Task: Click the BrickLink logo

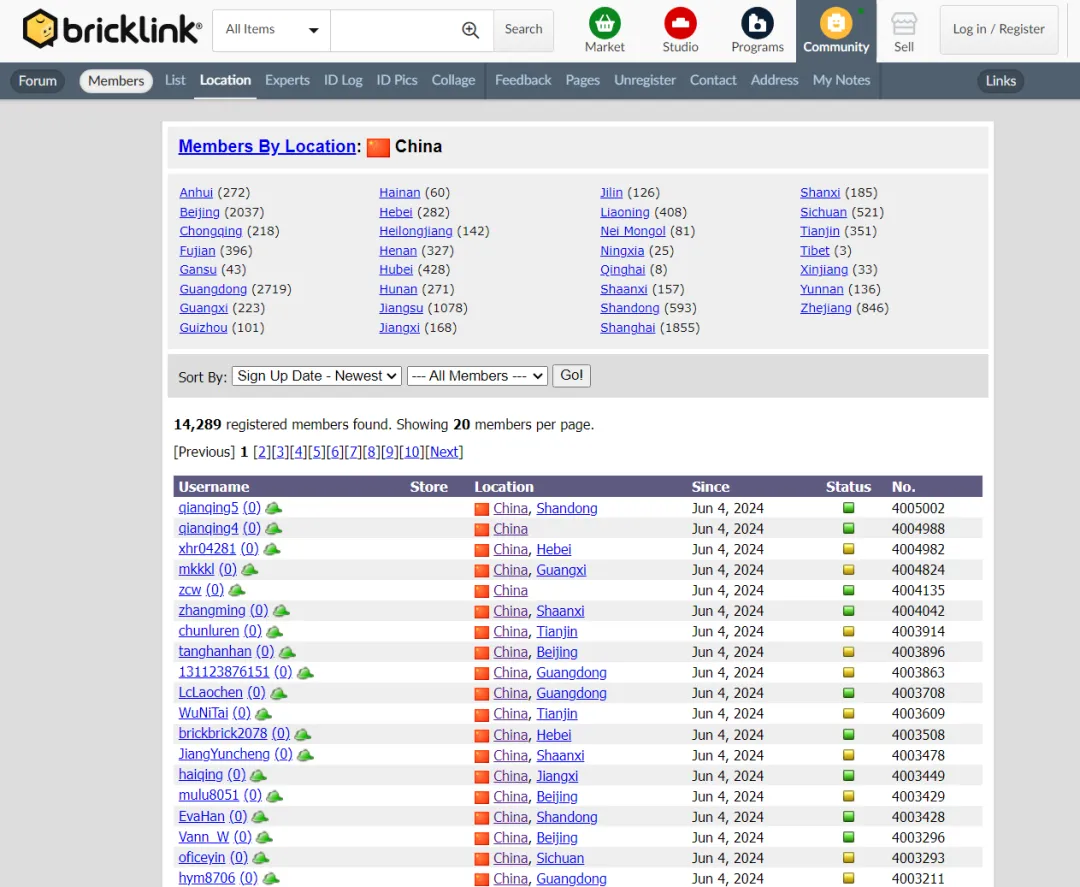Action: coord(112,29)
